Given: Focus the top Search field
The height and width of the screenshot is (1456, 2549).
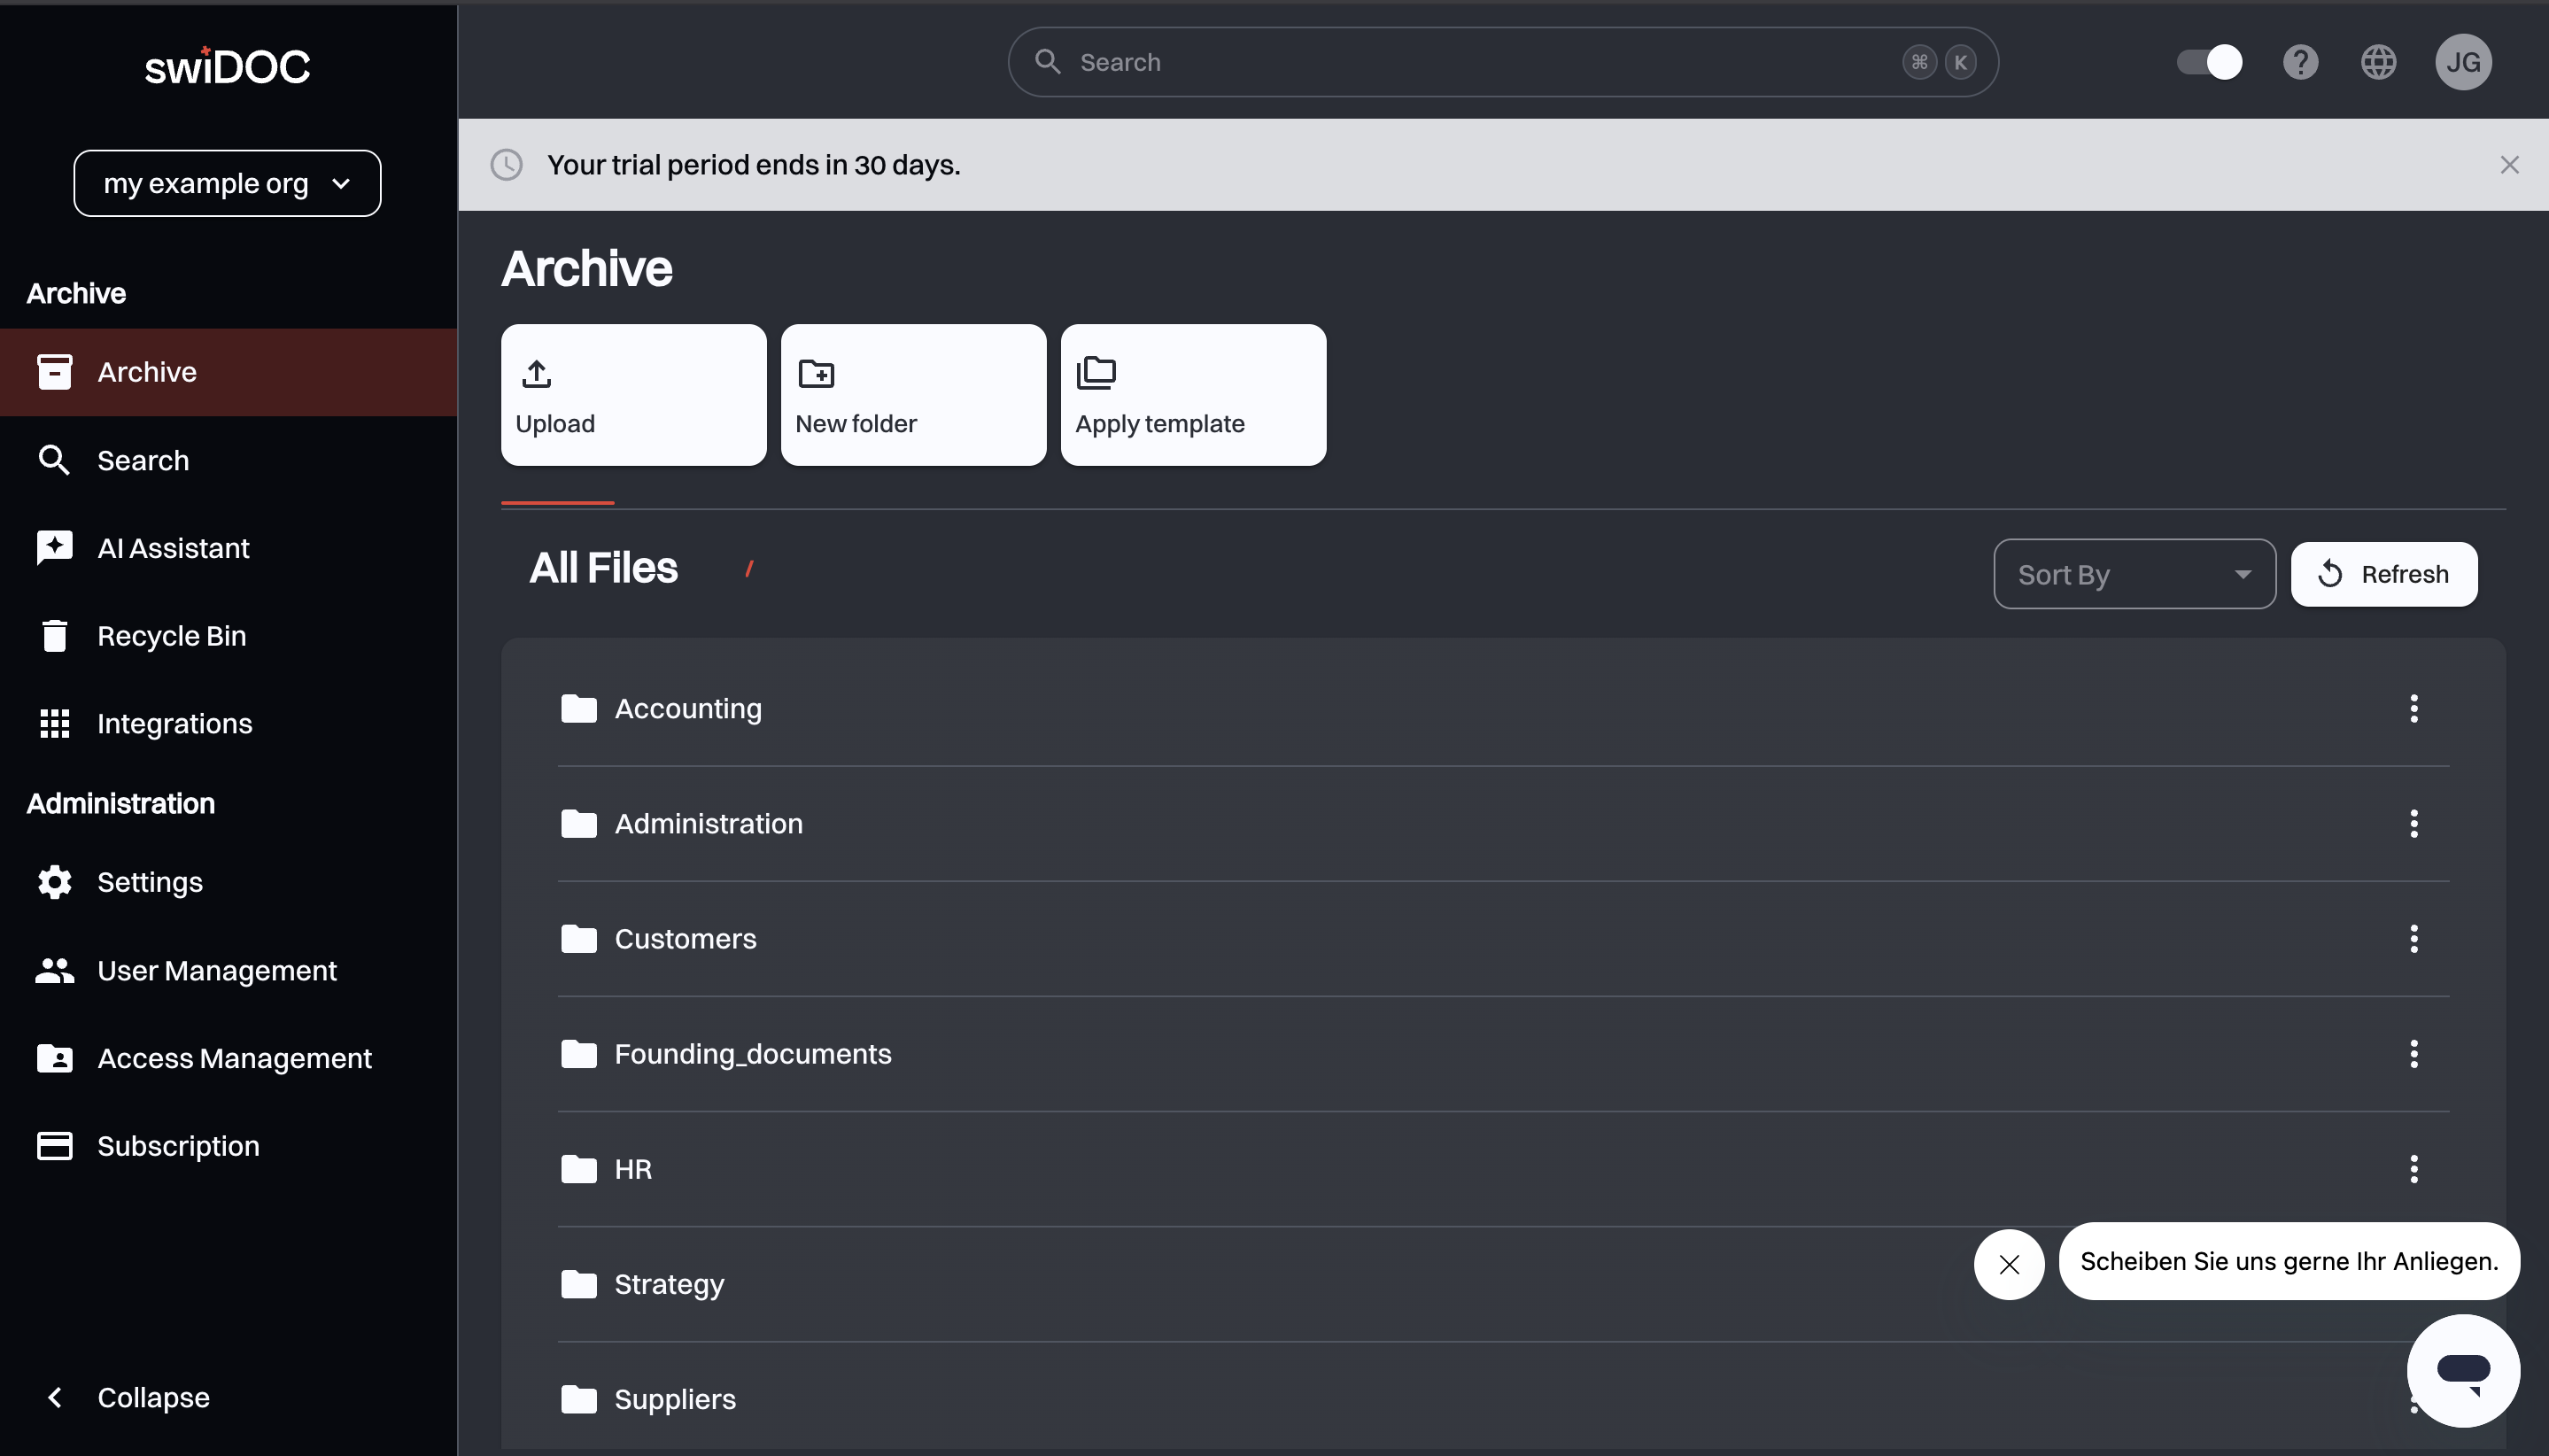Looking at the screenshot, I should tap(1502, 62).
